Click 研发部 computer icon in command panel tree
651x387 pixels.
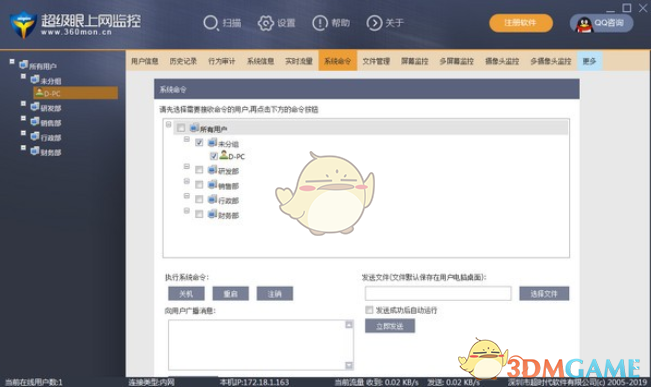click(x=212, y=169)
